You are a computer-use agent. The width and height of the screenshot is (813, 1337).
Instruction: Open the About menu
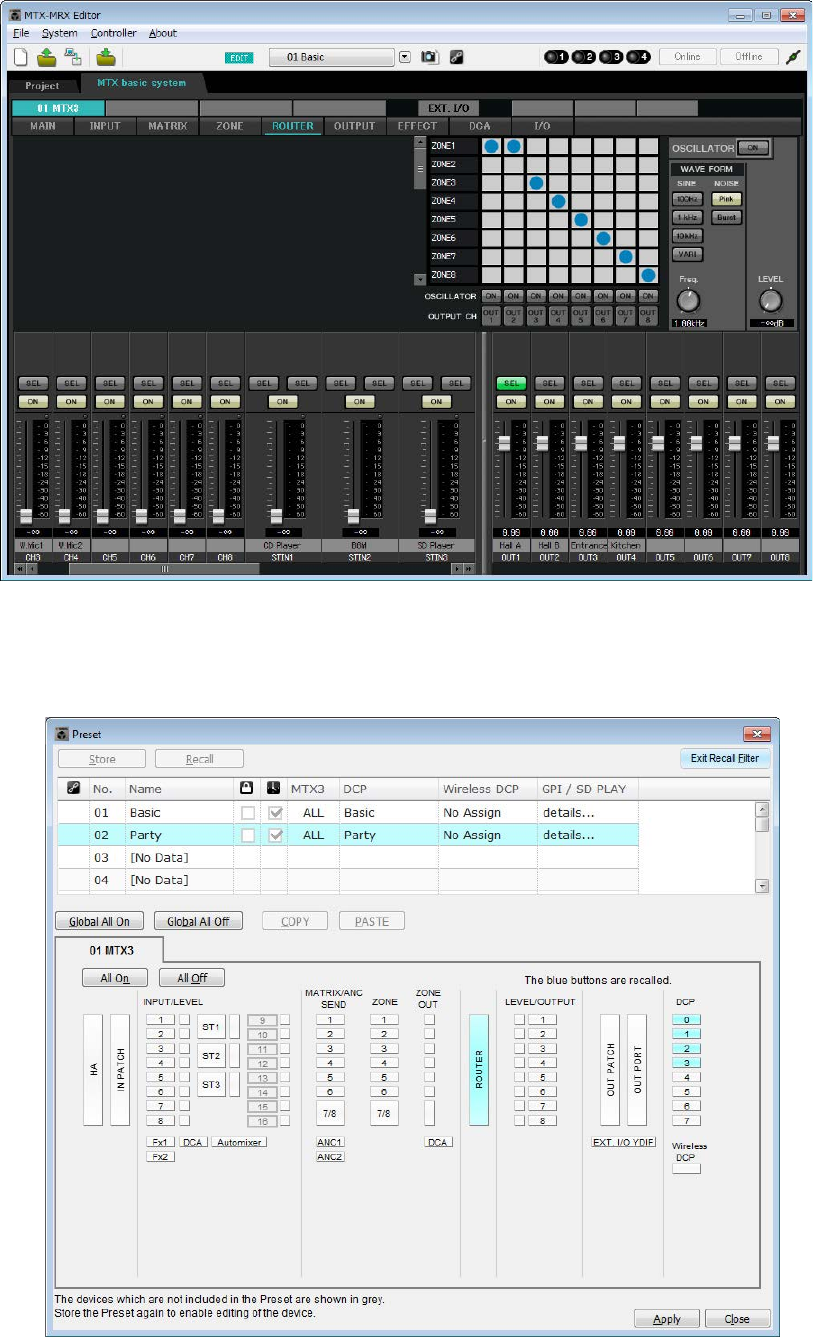point(162,33)
